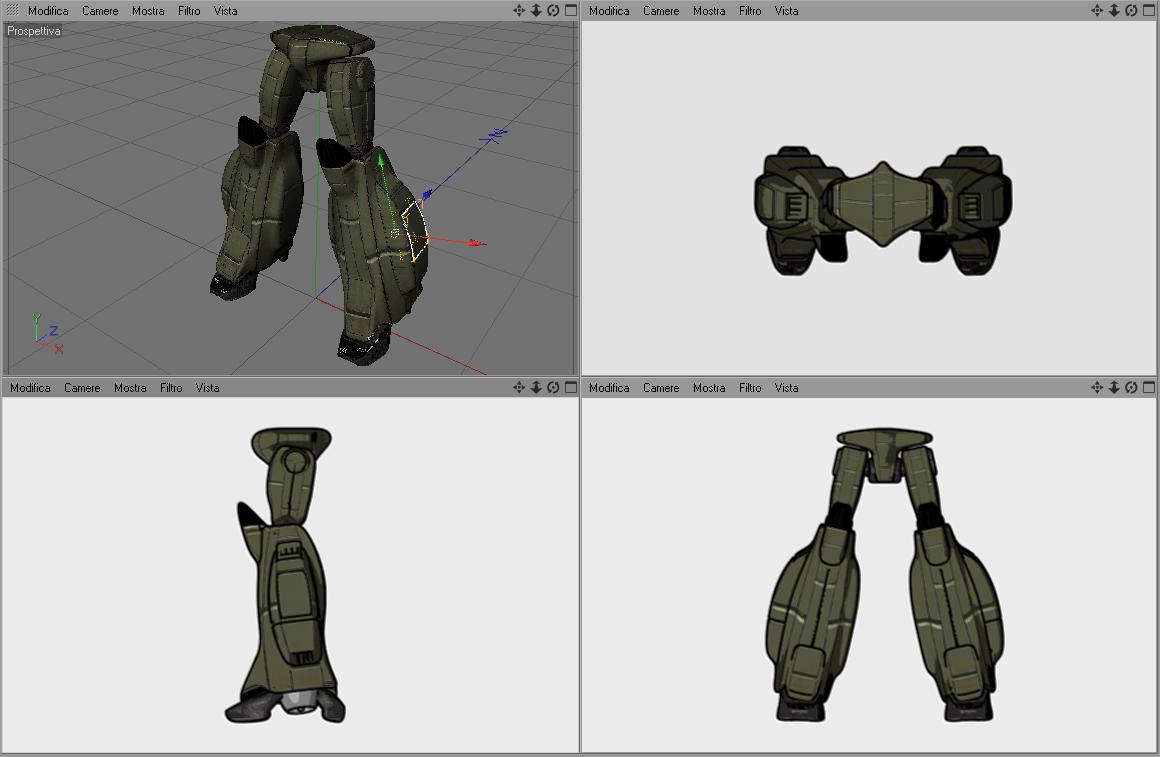Toggle maximize view icon in Prospettiva viewport
Viewport: 1160px width, 757px height.
click(571, 10)
